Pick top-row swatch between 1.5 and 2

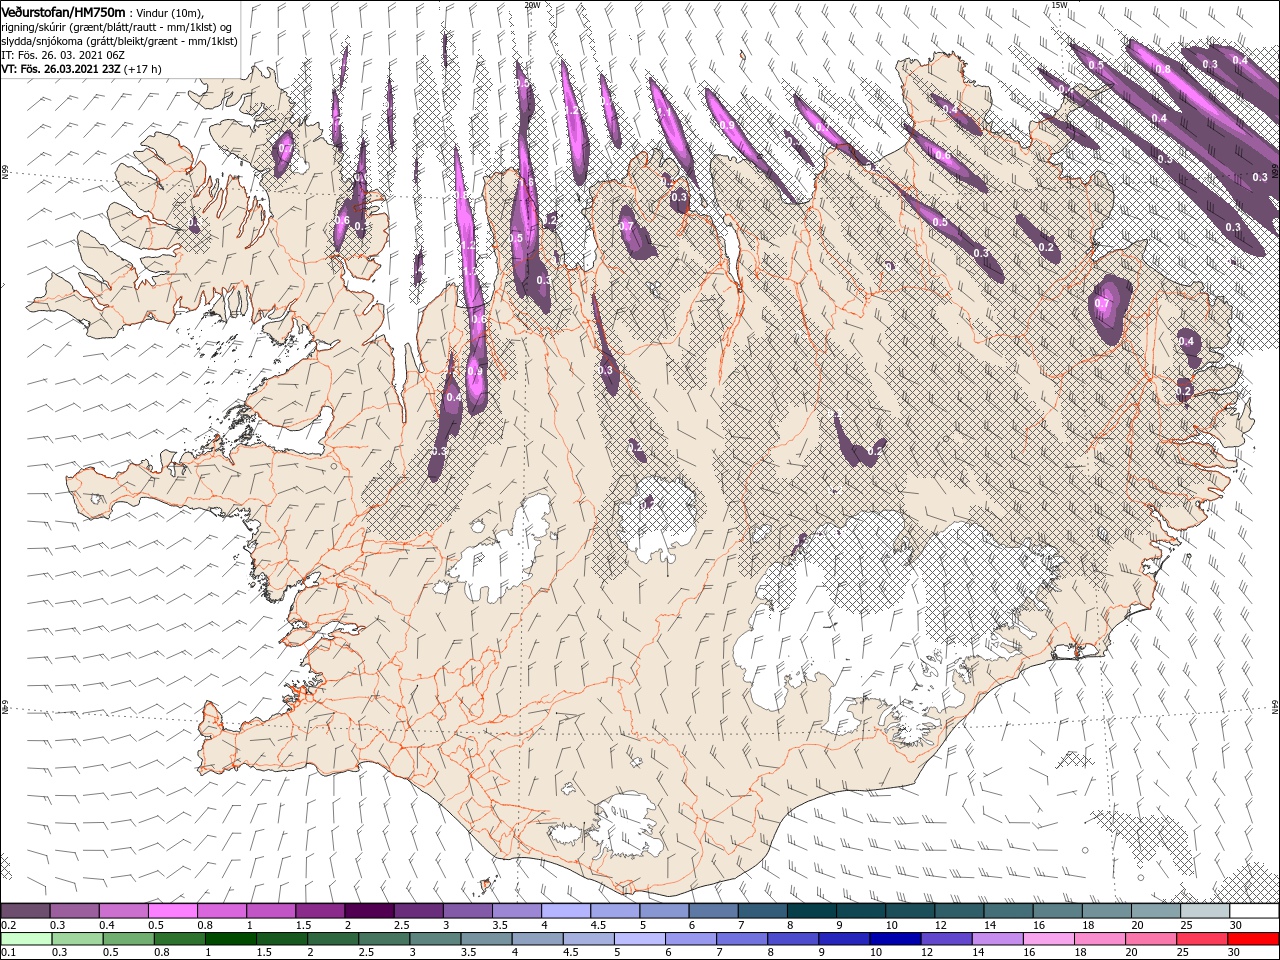coord(320,911)
